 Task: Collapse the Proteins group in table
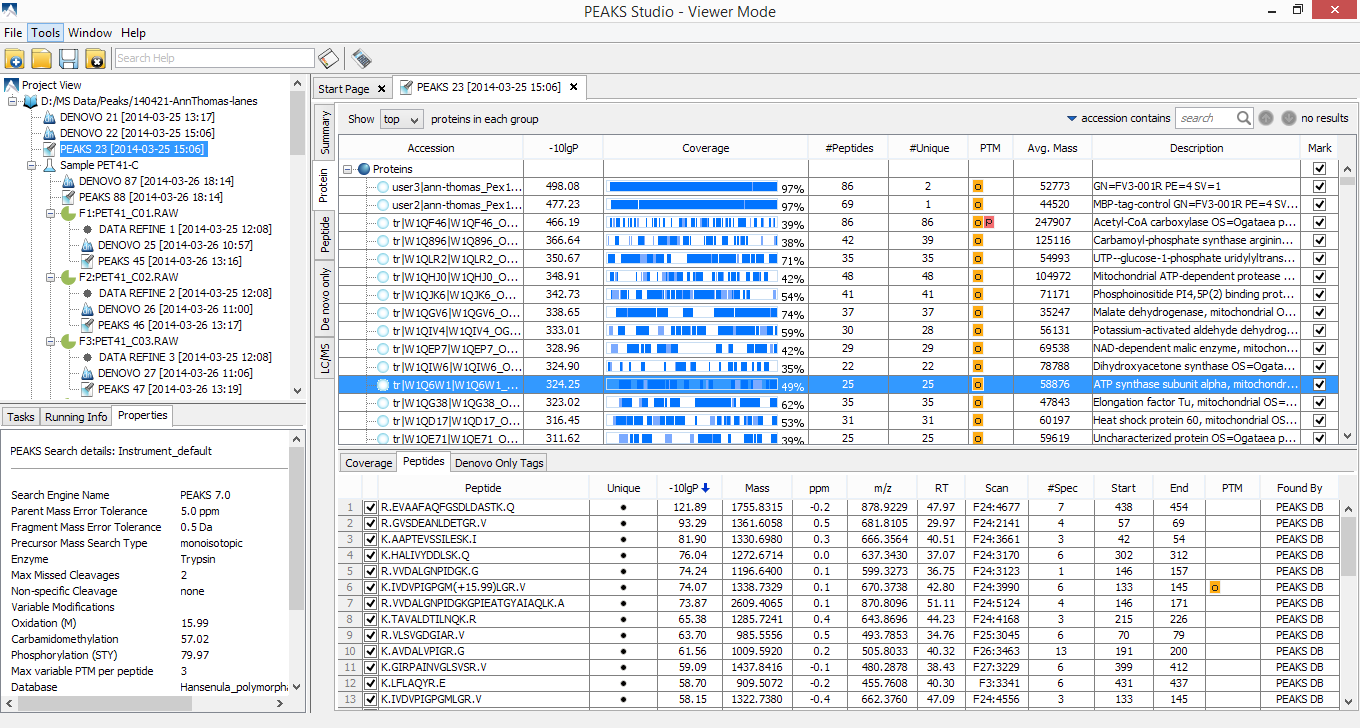[349, 169]
